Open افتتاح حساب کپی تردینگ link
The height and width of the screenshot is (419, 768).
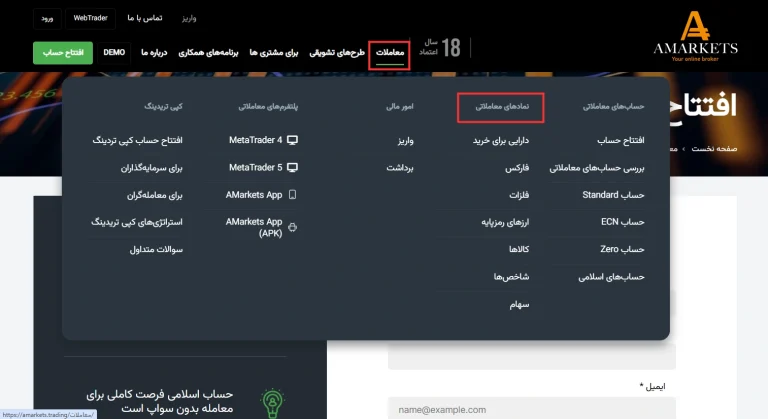point(138,141)
